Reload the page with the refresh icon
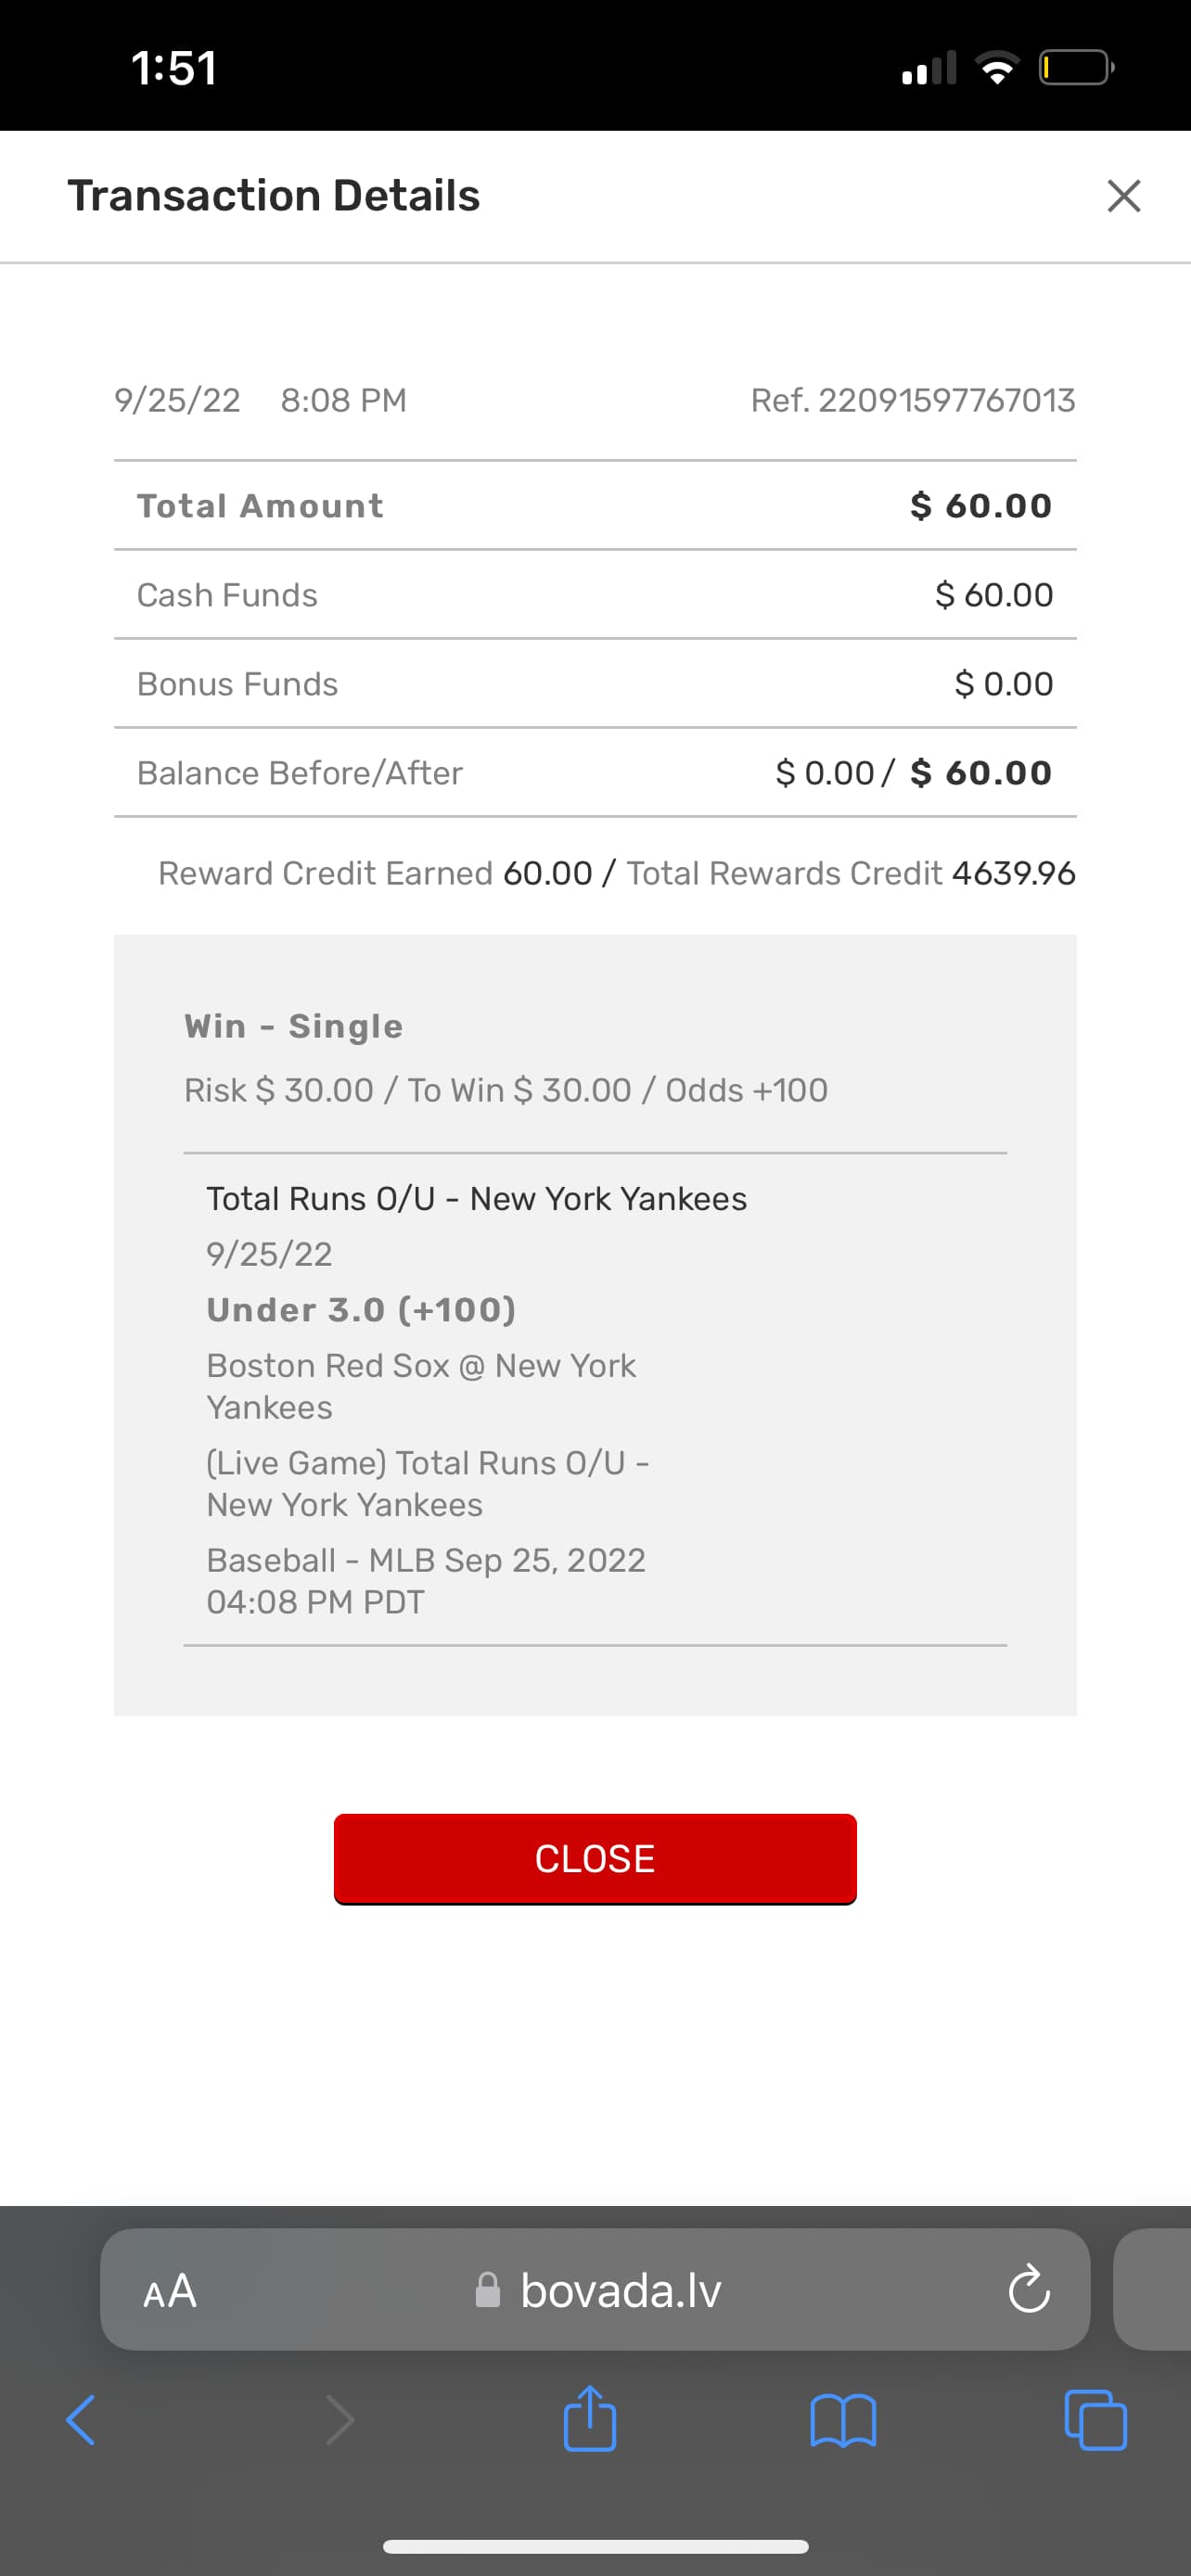The height and width of the screenshot is (2576, 1191). [x=1028, y=2290]
